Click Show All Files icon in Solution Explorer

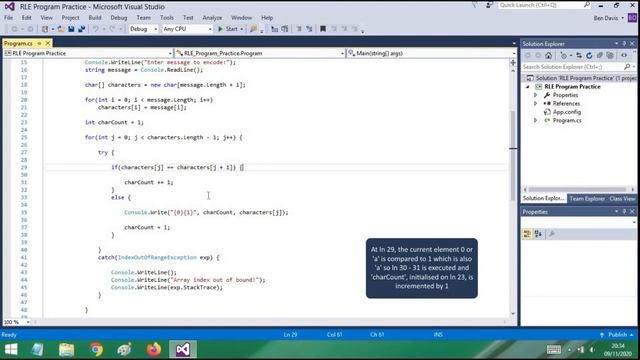(x=610, y=56)
